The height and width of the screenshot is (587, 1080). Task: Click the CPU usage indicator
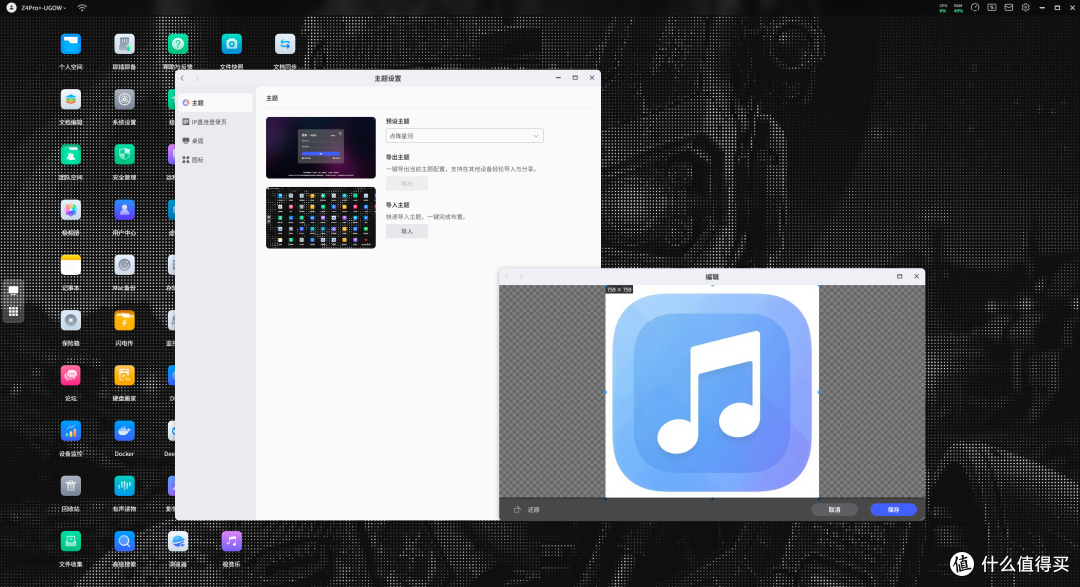tap(943, 8)
